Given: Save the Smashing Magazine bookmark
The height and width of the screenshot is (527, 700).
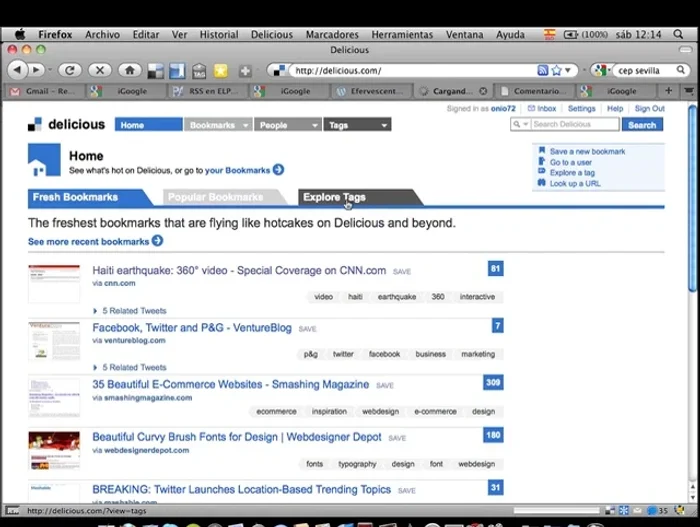Looking at the screenshot, I should tap(385, 385).
